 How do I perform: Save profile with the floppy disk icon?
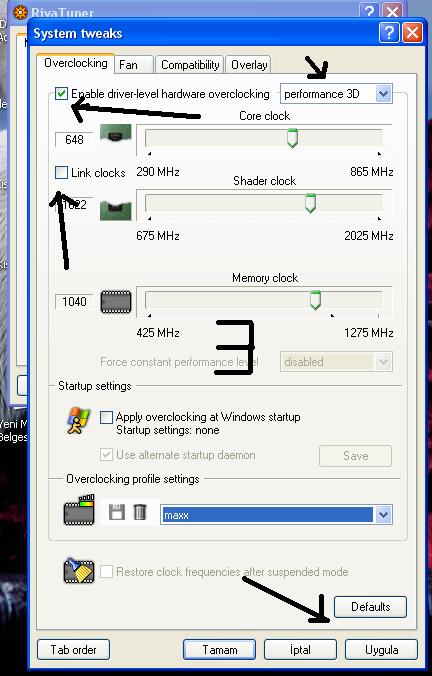[116, 513]
